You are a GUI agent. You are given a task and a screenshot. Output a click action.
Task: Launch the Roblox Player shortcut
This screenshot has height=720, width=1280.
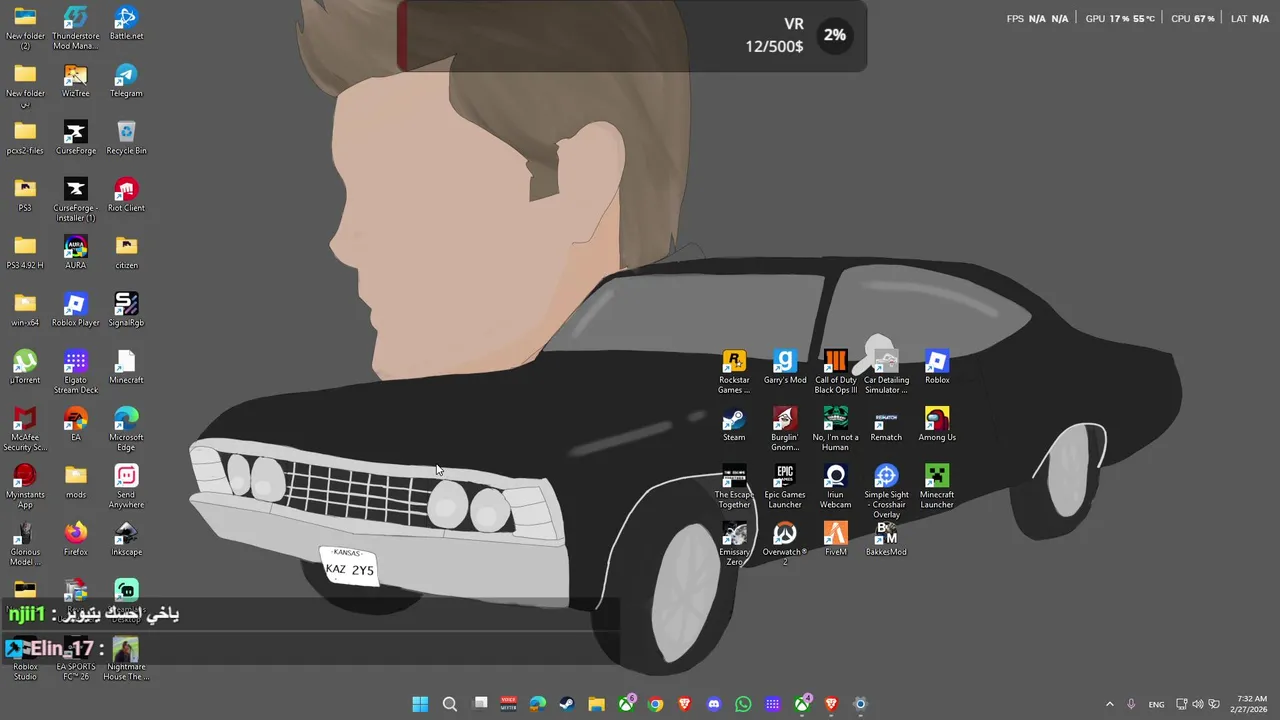(x=75, y=310)
